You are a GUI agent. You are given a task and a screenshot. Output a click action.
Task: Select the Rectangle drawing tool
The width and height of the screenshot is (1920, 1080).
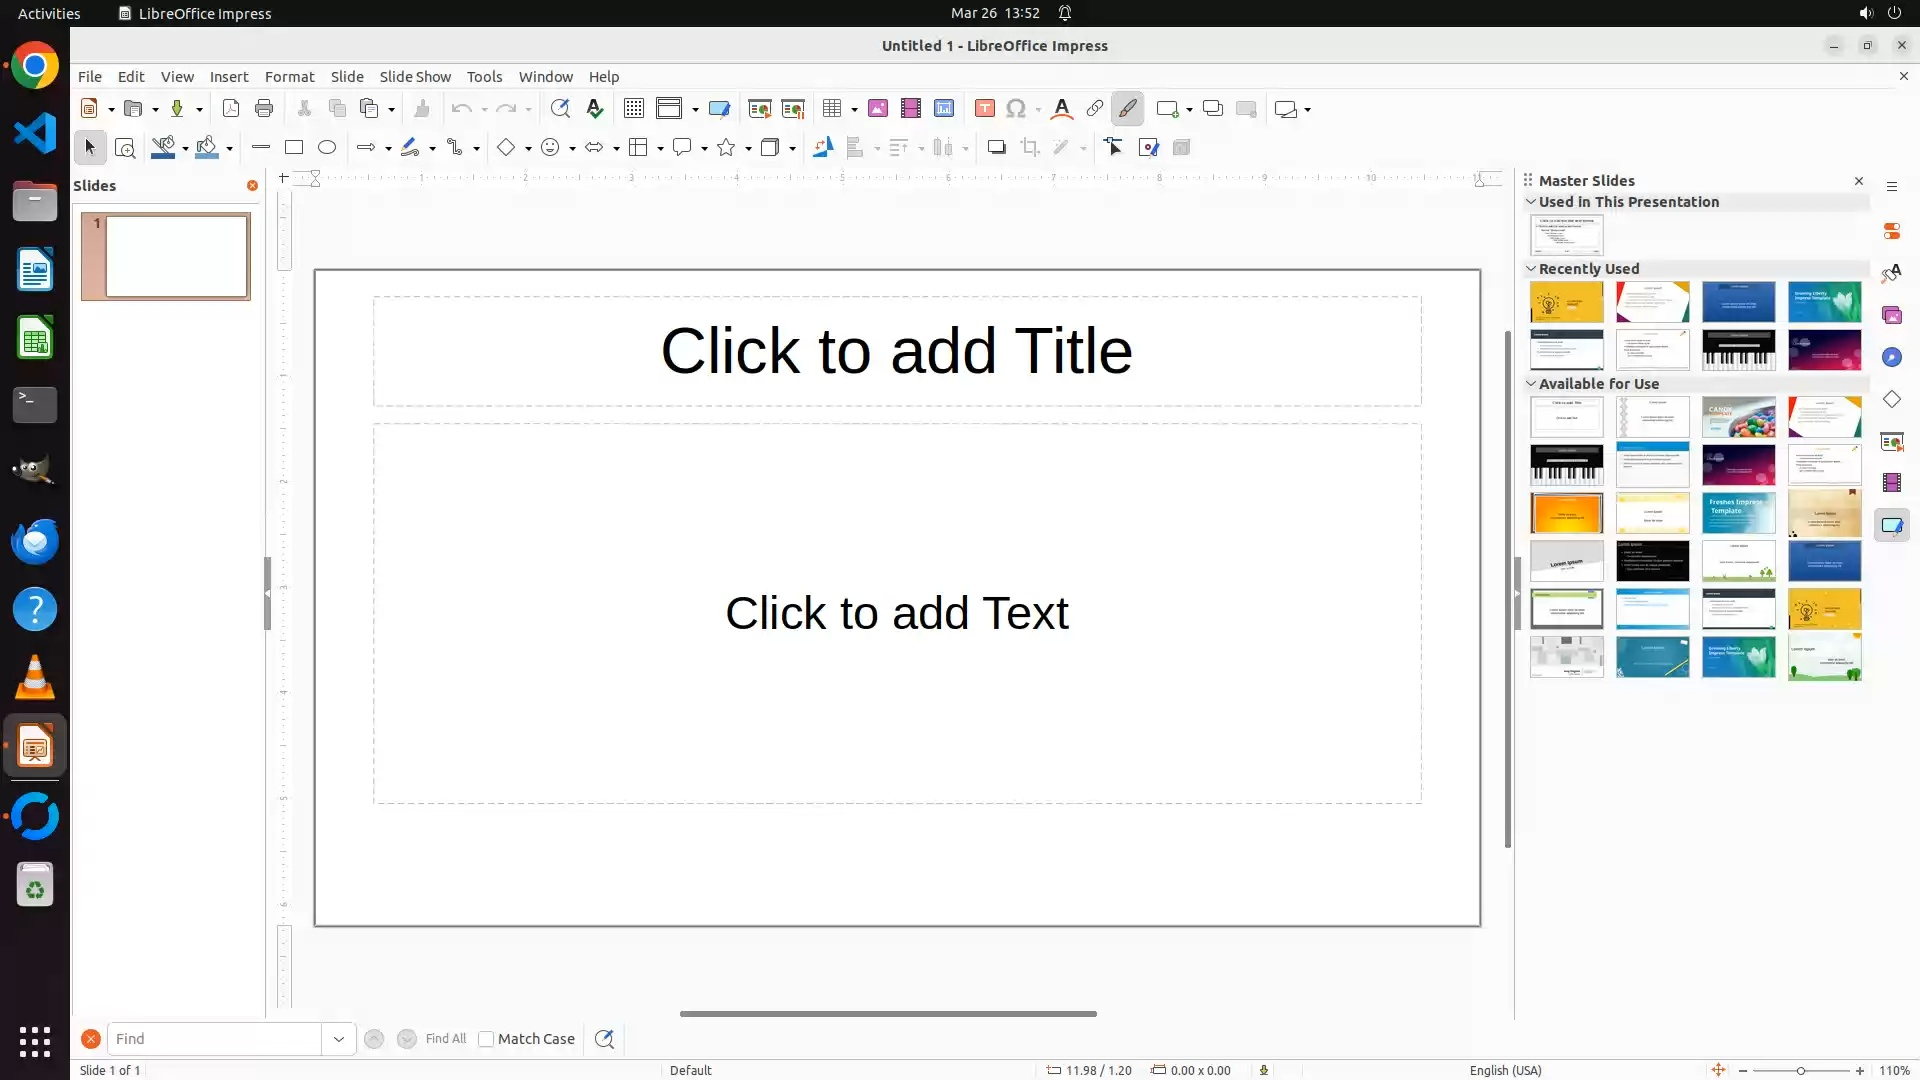(x=294, y=147)
